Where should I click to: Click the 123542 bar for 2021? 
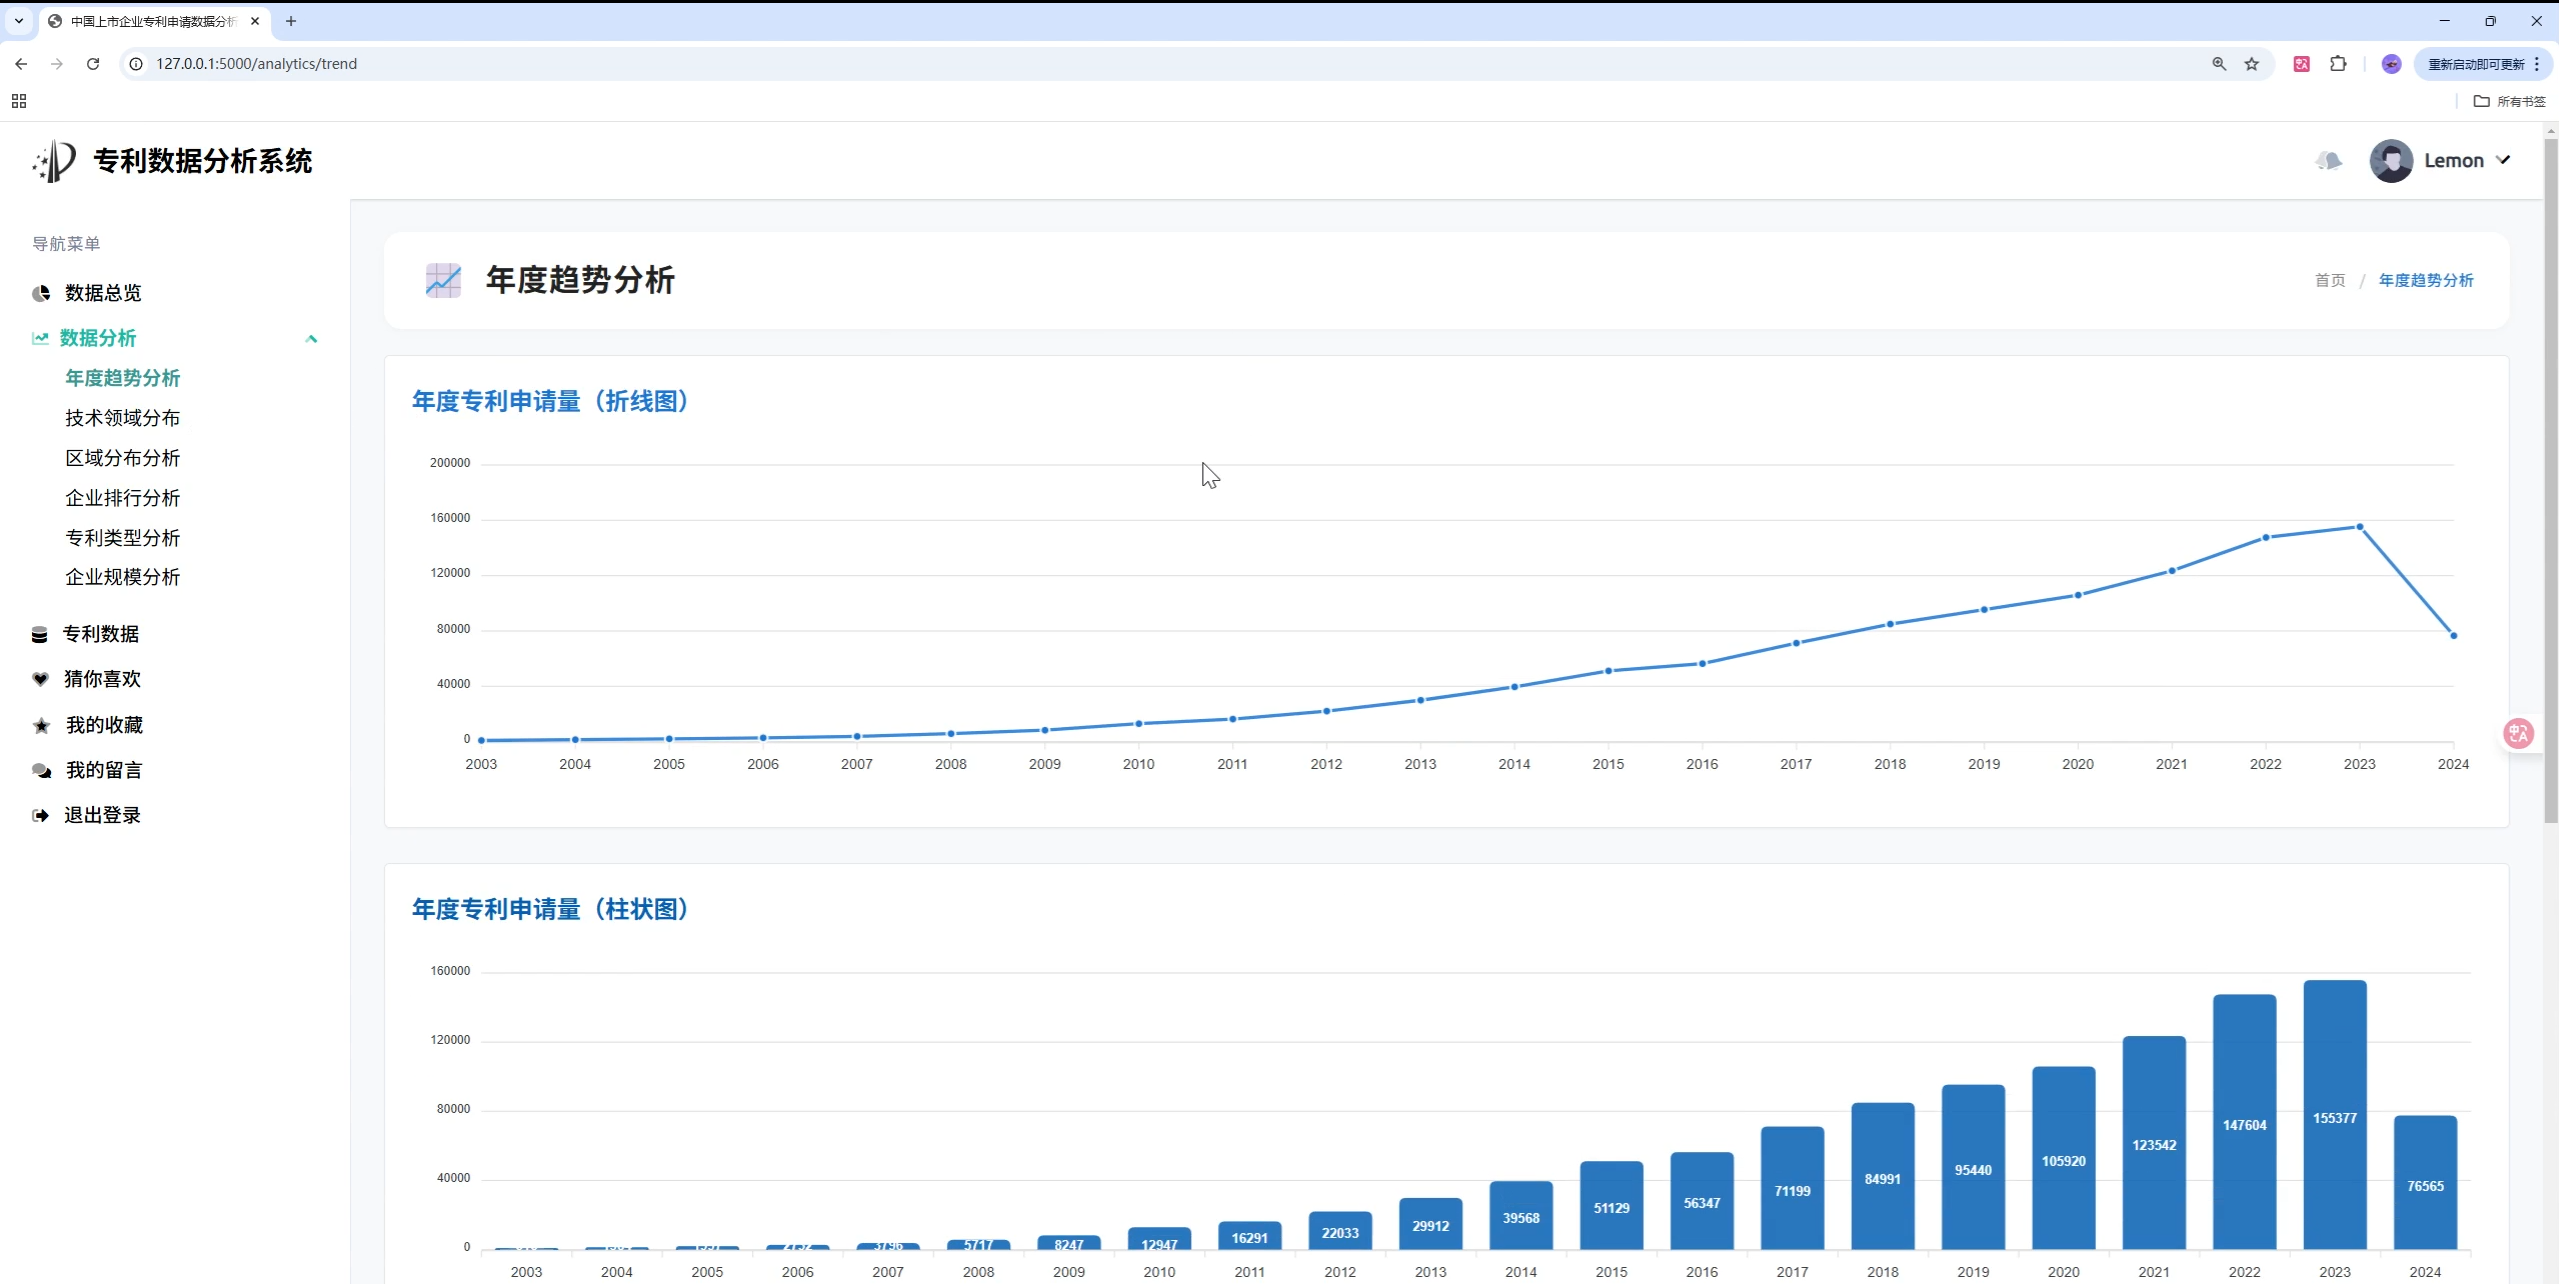[x=2154, y=1143]
